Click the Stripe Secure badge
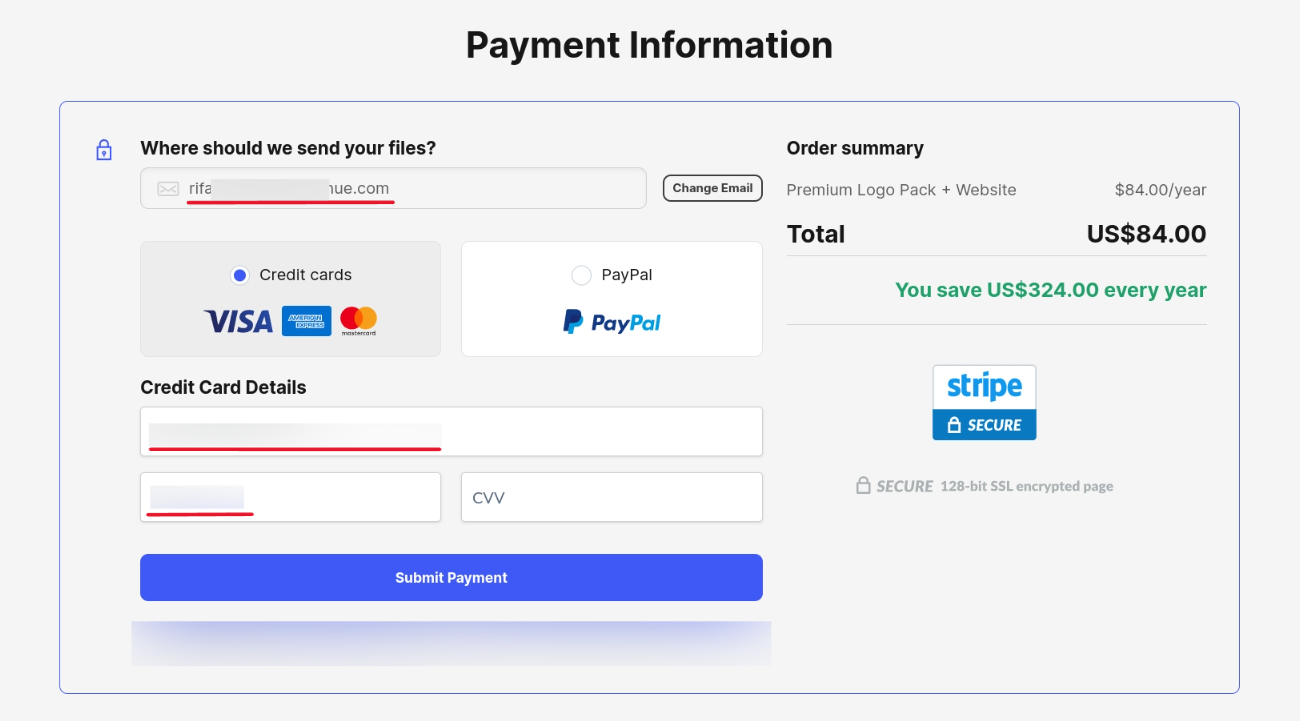The image size is (1300, 721). [x=984, y=402]
